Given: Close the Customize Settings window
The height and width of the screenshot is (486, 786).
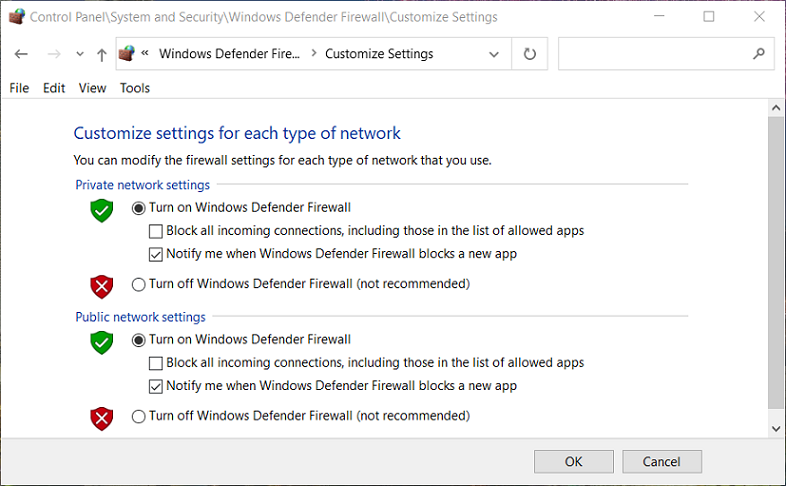Looking at the screenshot, I should (x=759, y=17).
